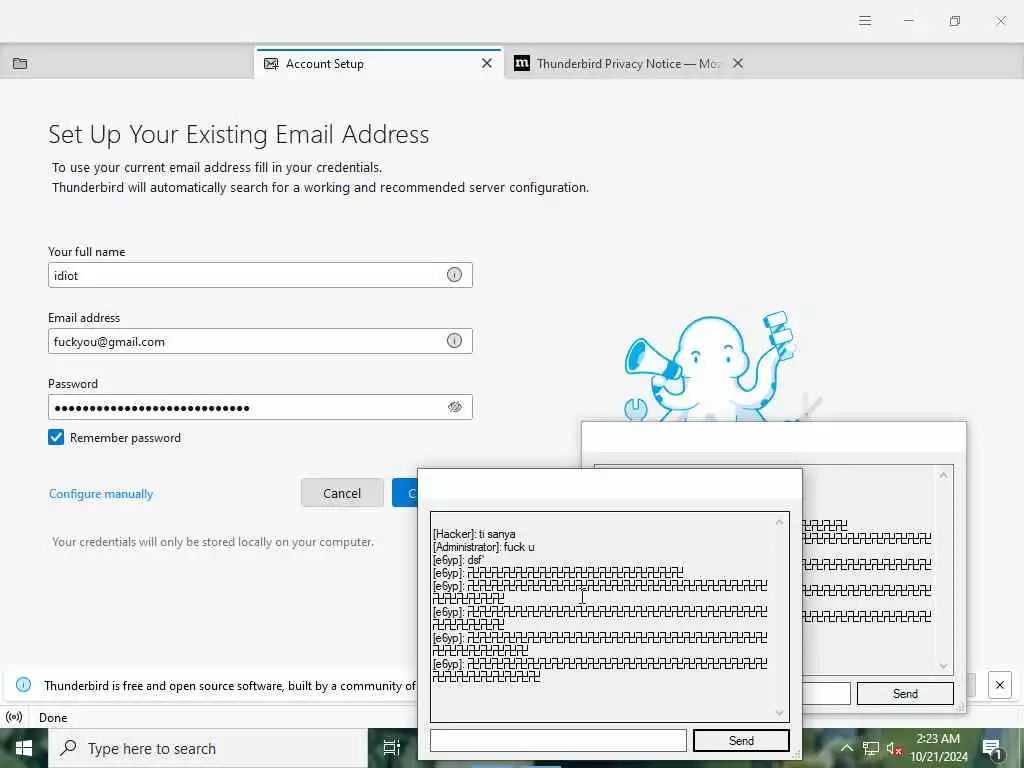The width and height of the screenshot is (1024, 768).
Task: Select the '[Hacker]: ti sanya' chat line
Action: pyautogui.click(x=474, y=534)
